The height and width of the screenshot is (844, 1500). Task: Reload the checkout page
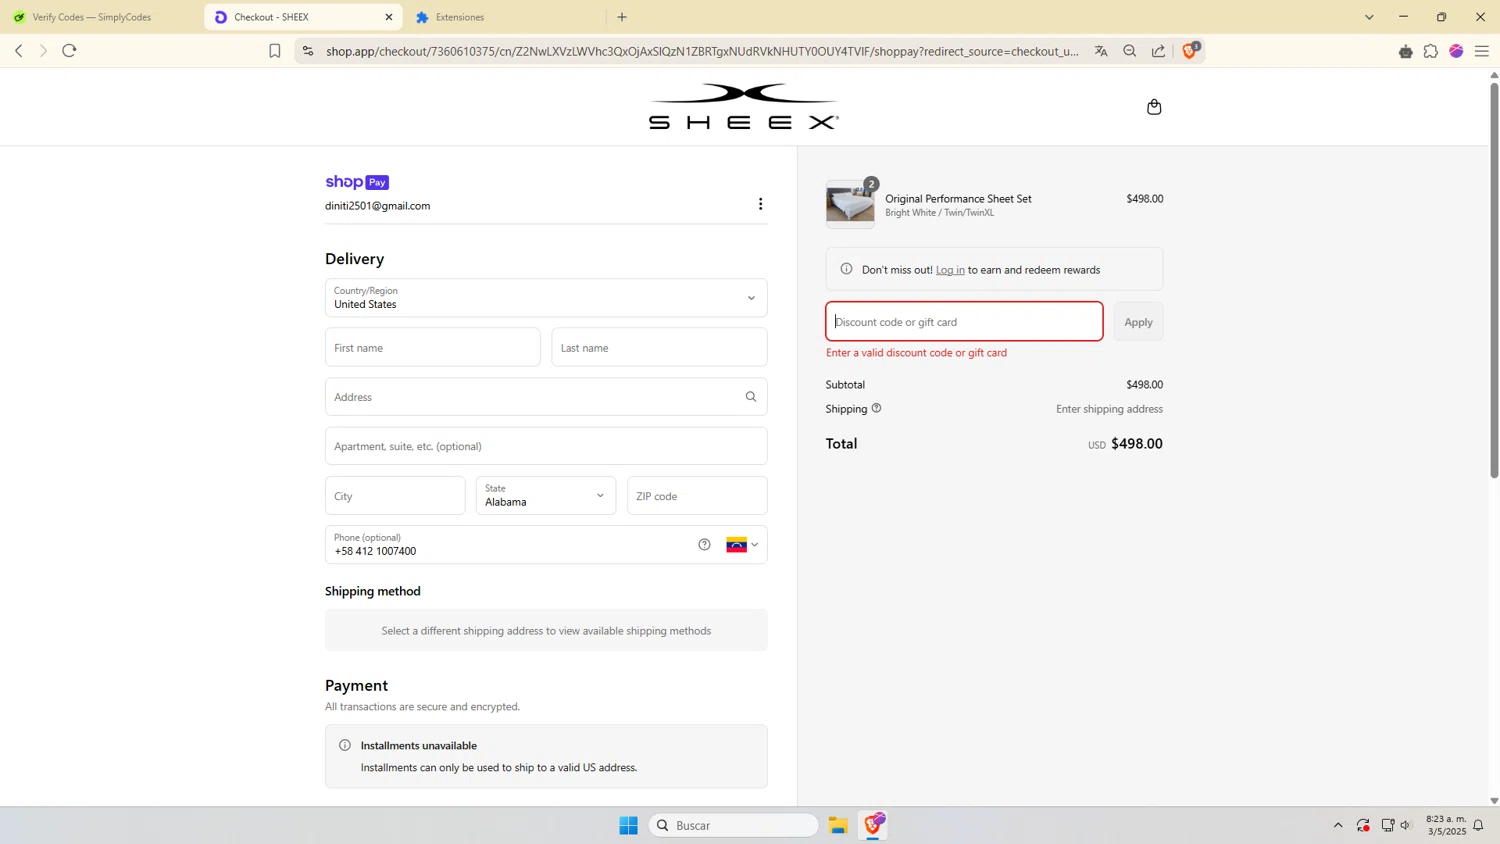coord(69,51)
